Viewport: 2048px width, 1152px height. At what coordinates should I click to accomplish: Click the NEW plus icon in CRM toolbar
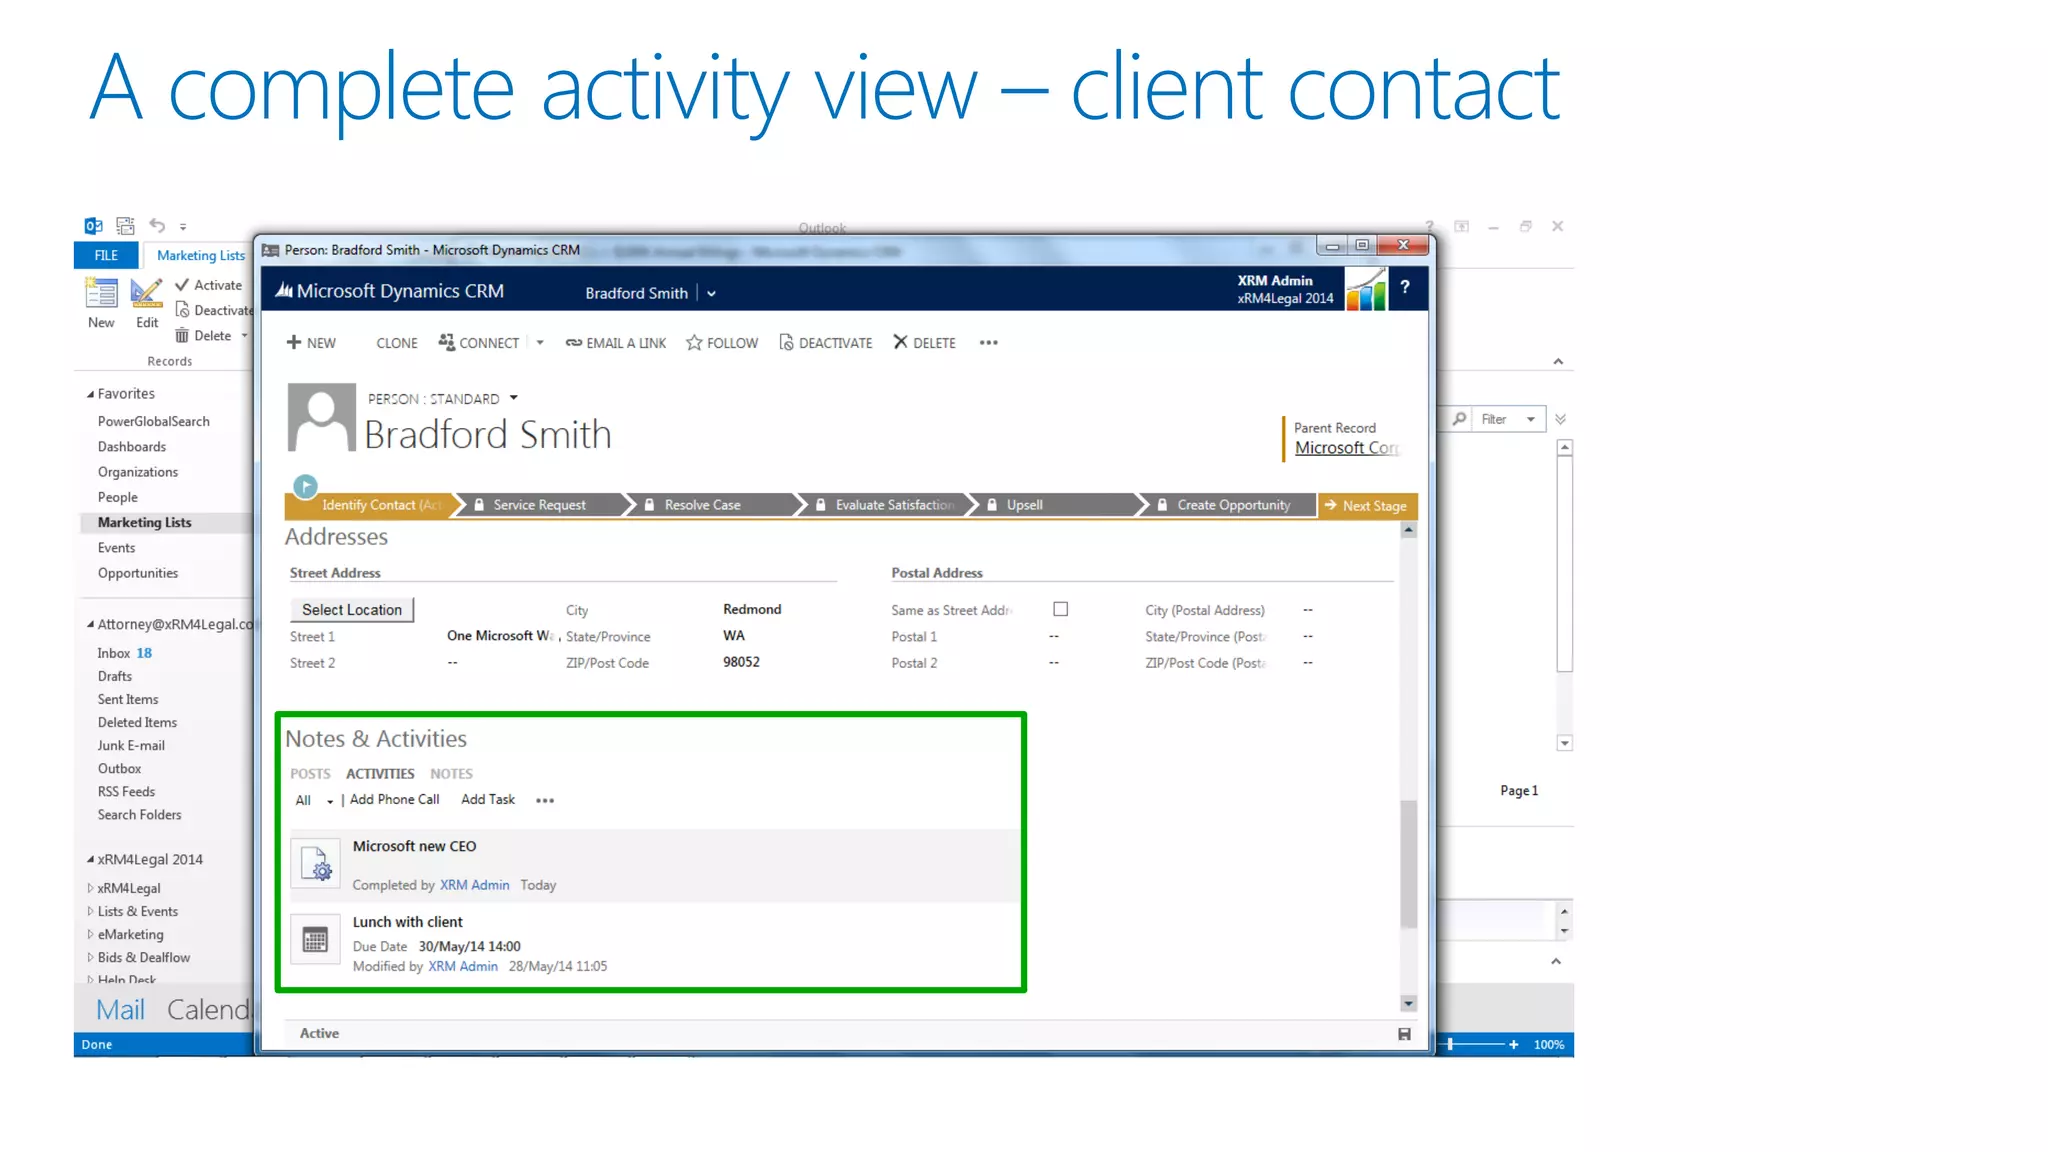pos(294,342)
